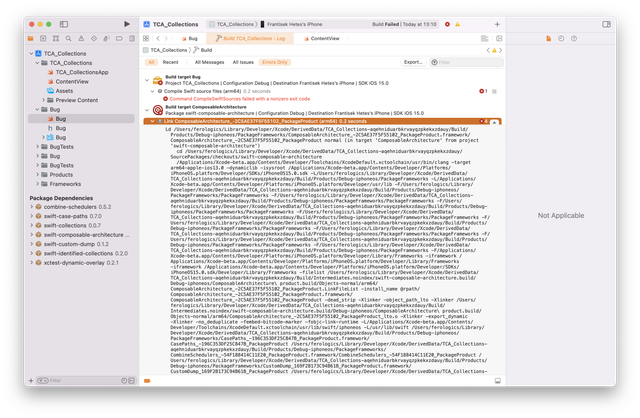Viewport: 640px width, 418px height.
Task: Collapse the Build target Bug section
Action: pyautogui.click(x=147, y=80)
